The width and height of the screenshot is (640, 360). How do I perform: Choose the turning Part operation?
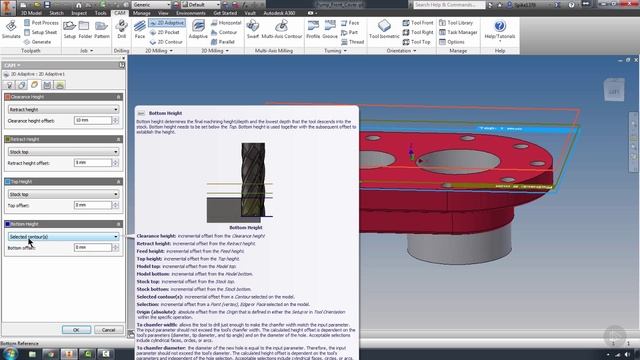349,32
